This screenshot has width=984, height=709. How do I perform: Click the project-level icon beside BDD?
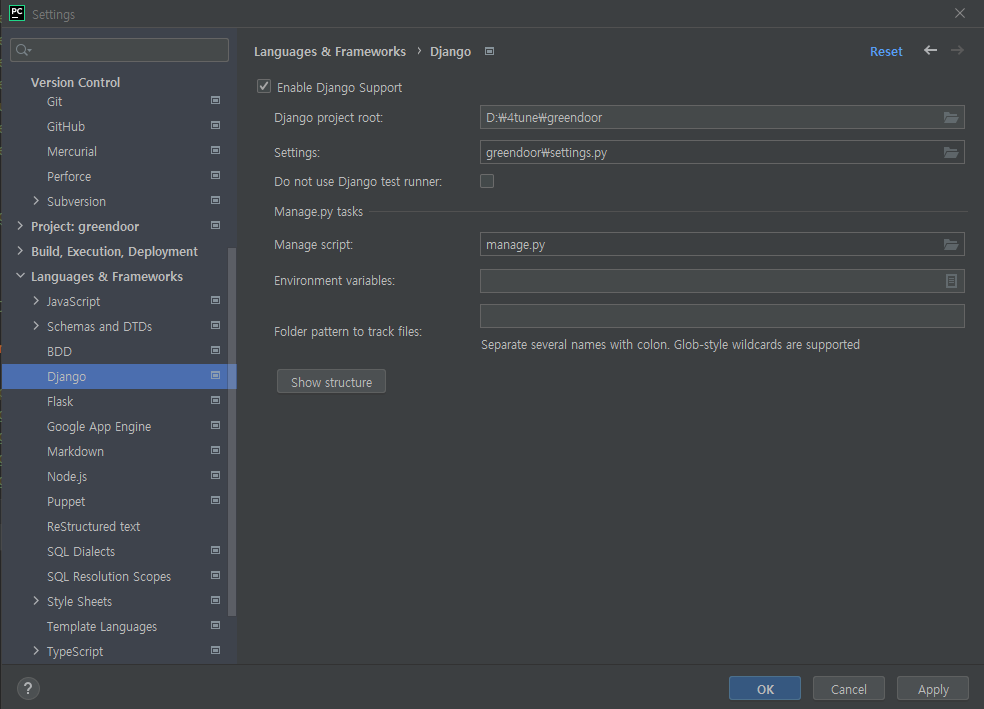click(215, 350)
